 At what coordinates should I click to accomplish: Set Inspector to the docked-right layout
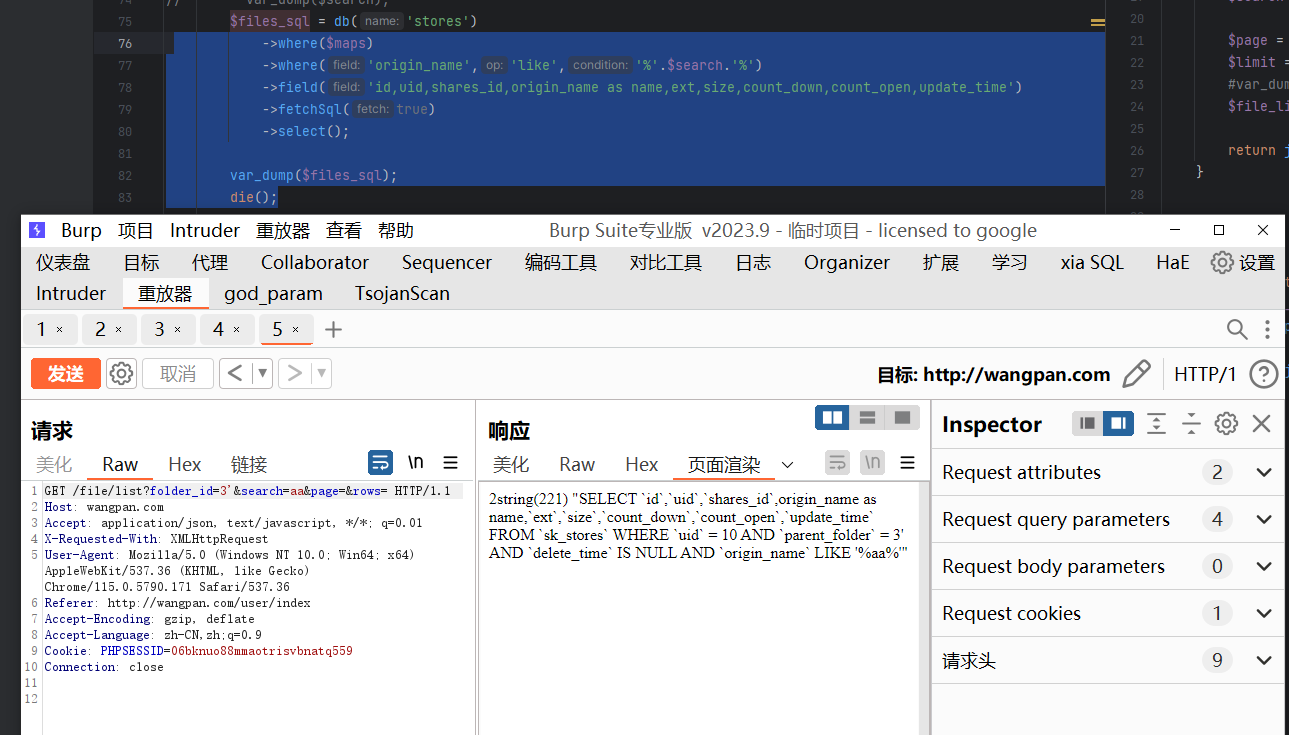1118,424
